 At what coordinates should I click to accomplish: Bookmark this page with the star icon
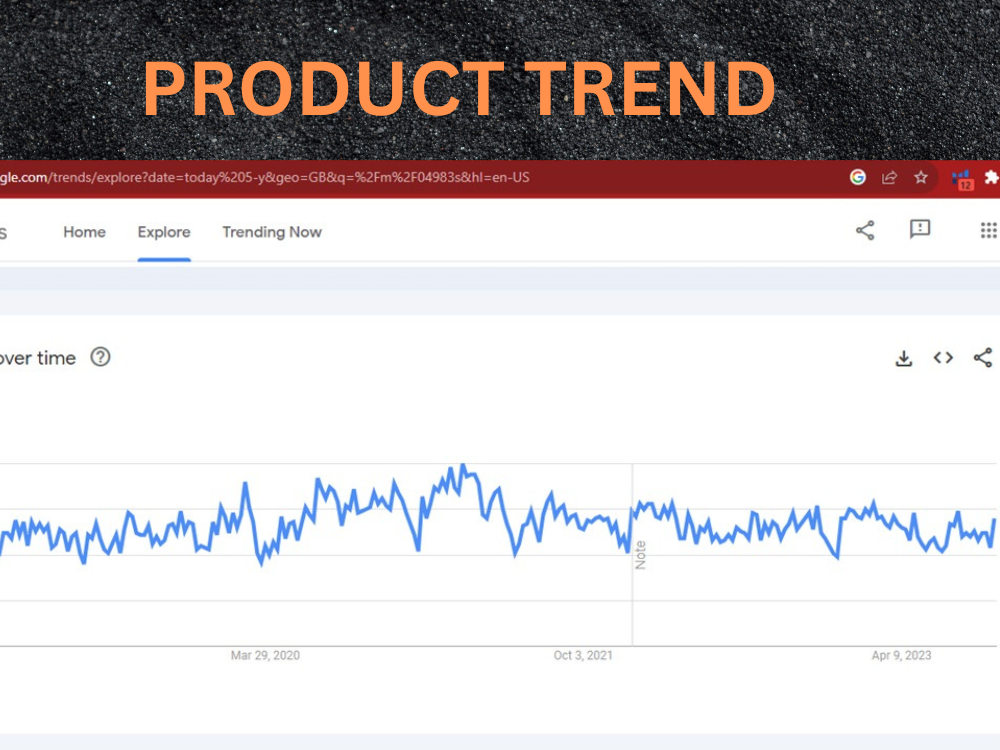tap(920, 177)
